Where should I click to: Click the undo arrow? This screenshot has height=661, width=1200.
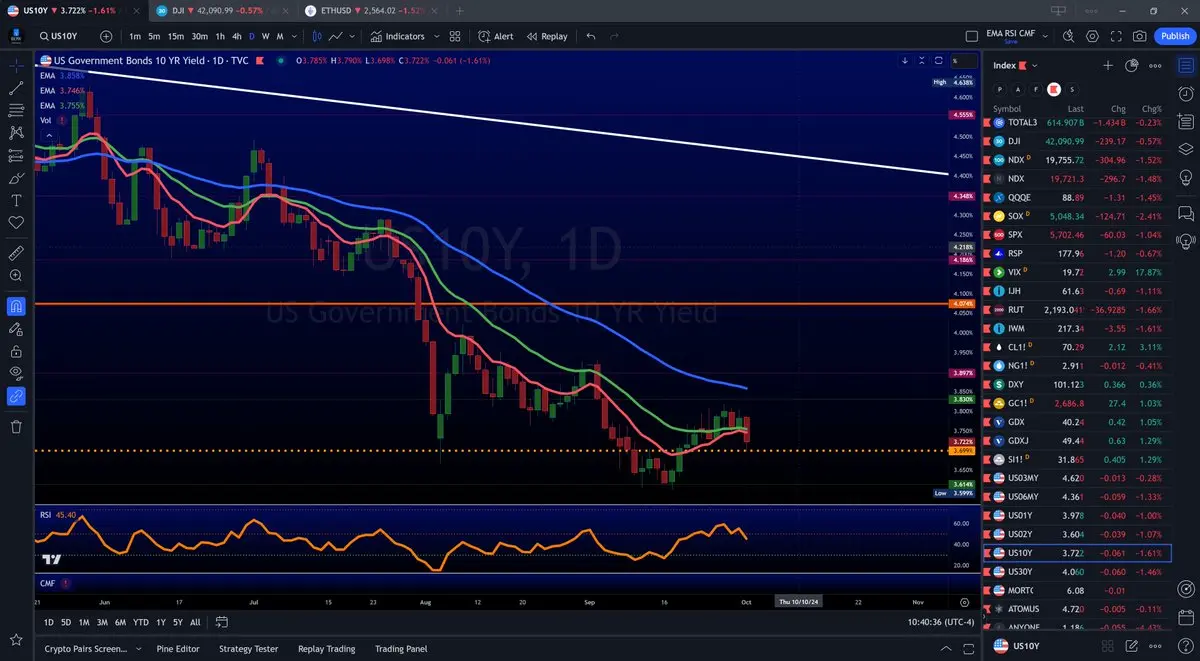click(x=591, y=36)
